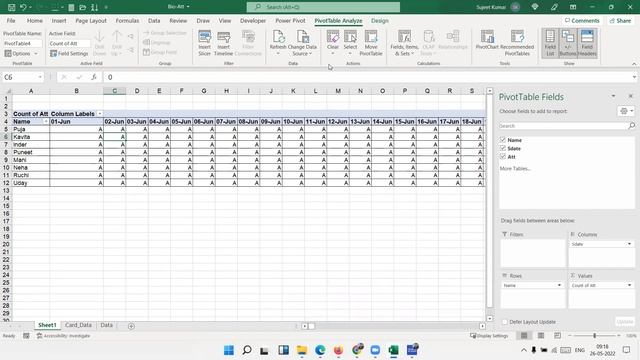Uncheck the Att field checkbox

coord(503,157)
